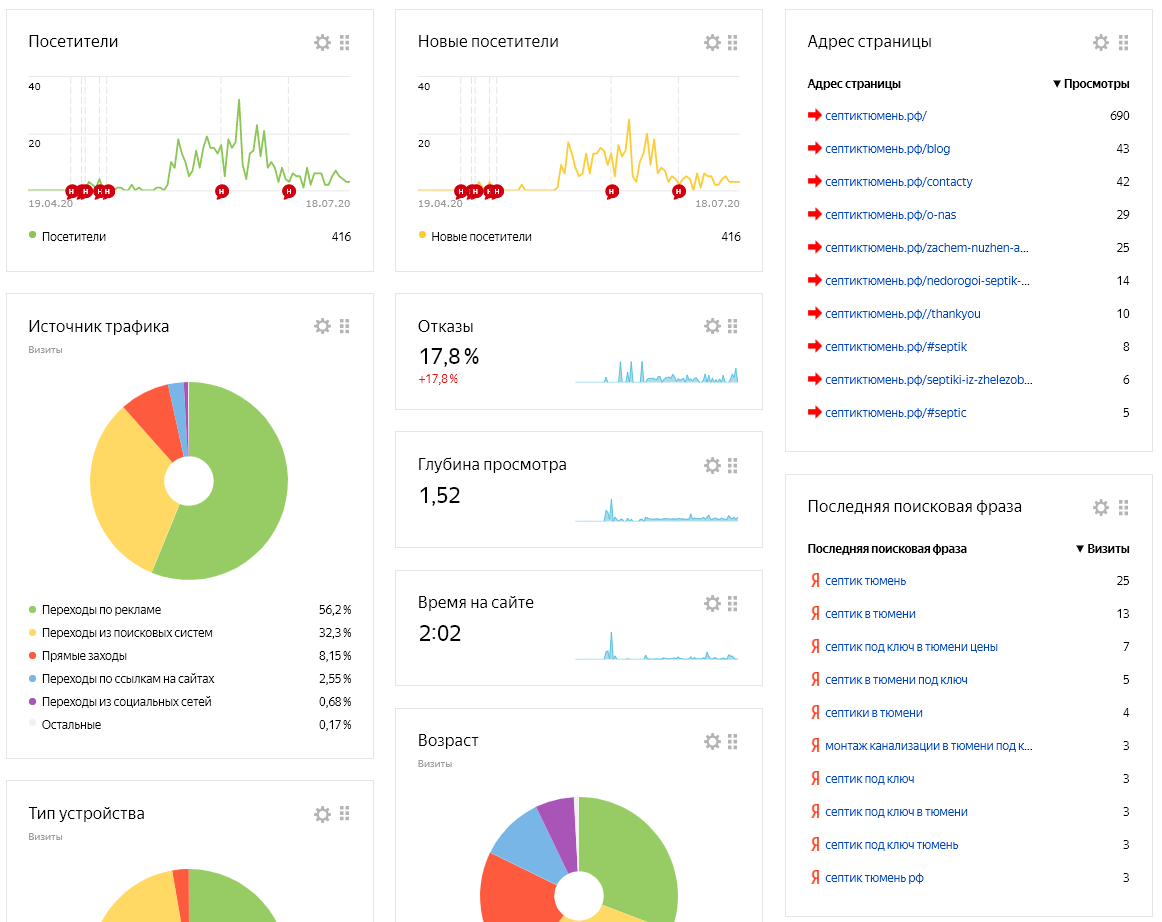Open септиктюмень.рф/septiki-iz-zhelezob... link
The width and height of the screenshot is (1162, 922).
click(x=929, y=379)
